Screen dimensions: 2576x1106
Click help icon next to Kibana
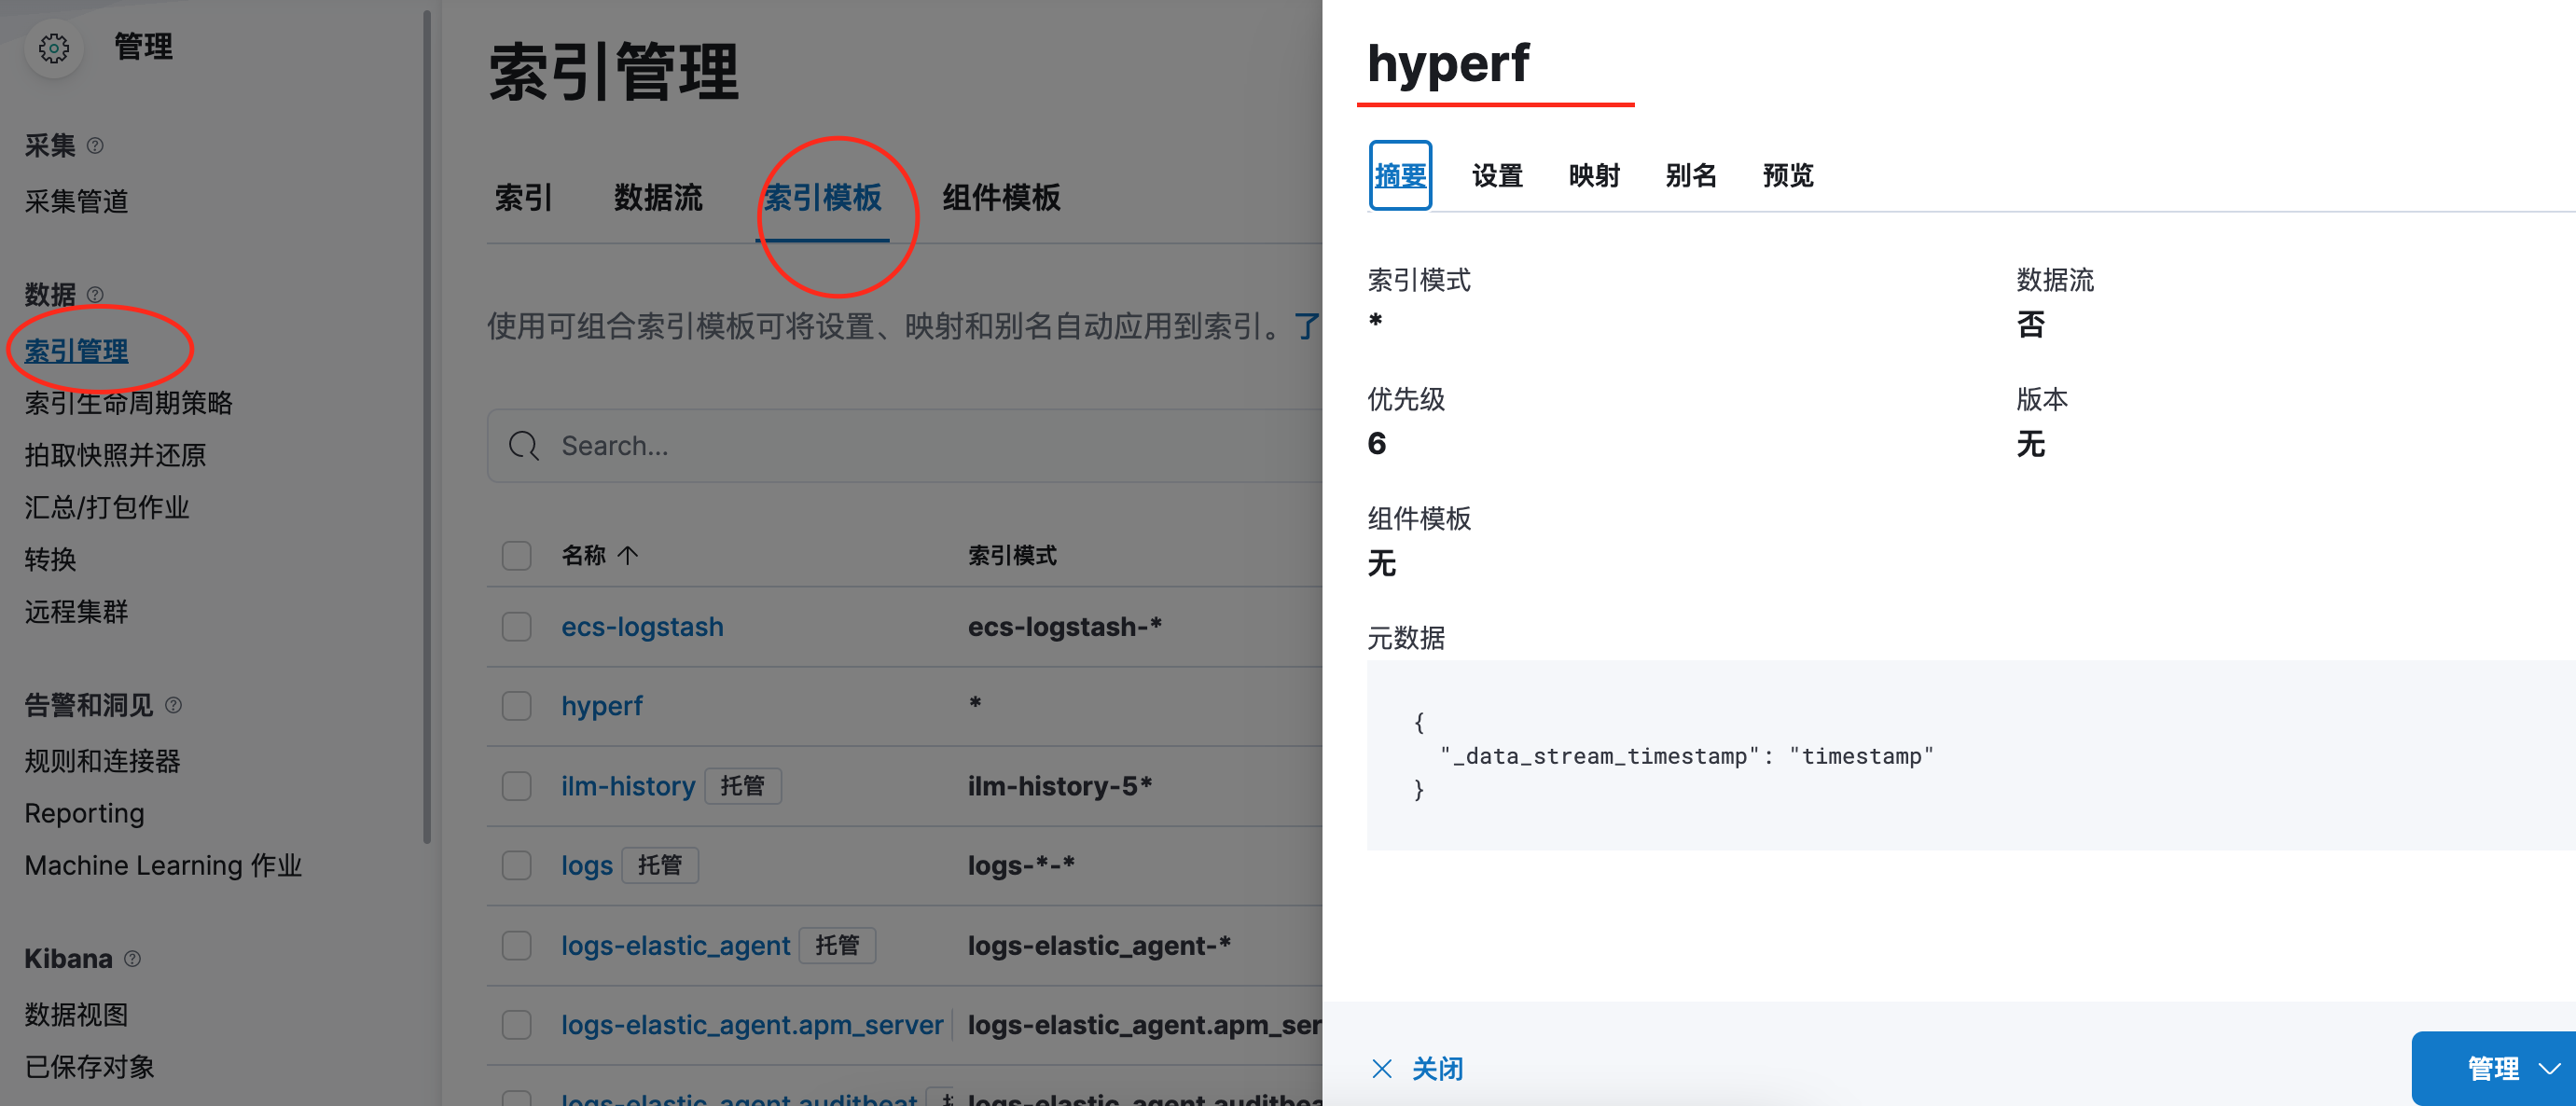point(132,958)
